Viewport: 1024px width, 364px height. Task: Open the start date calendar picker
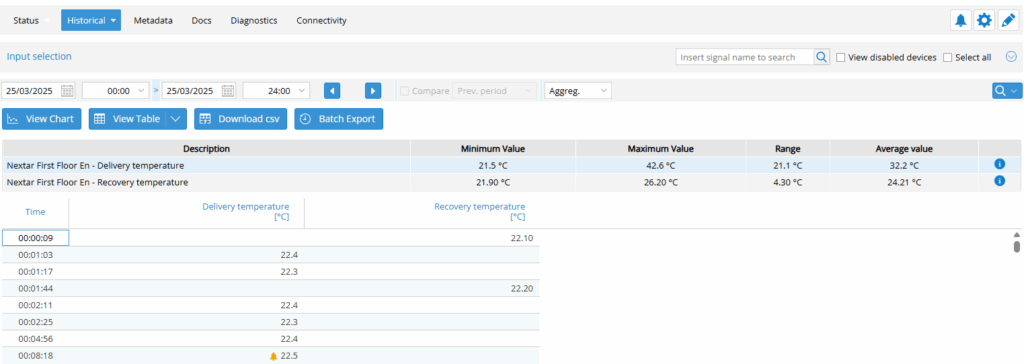[x=67, y=91]
